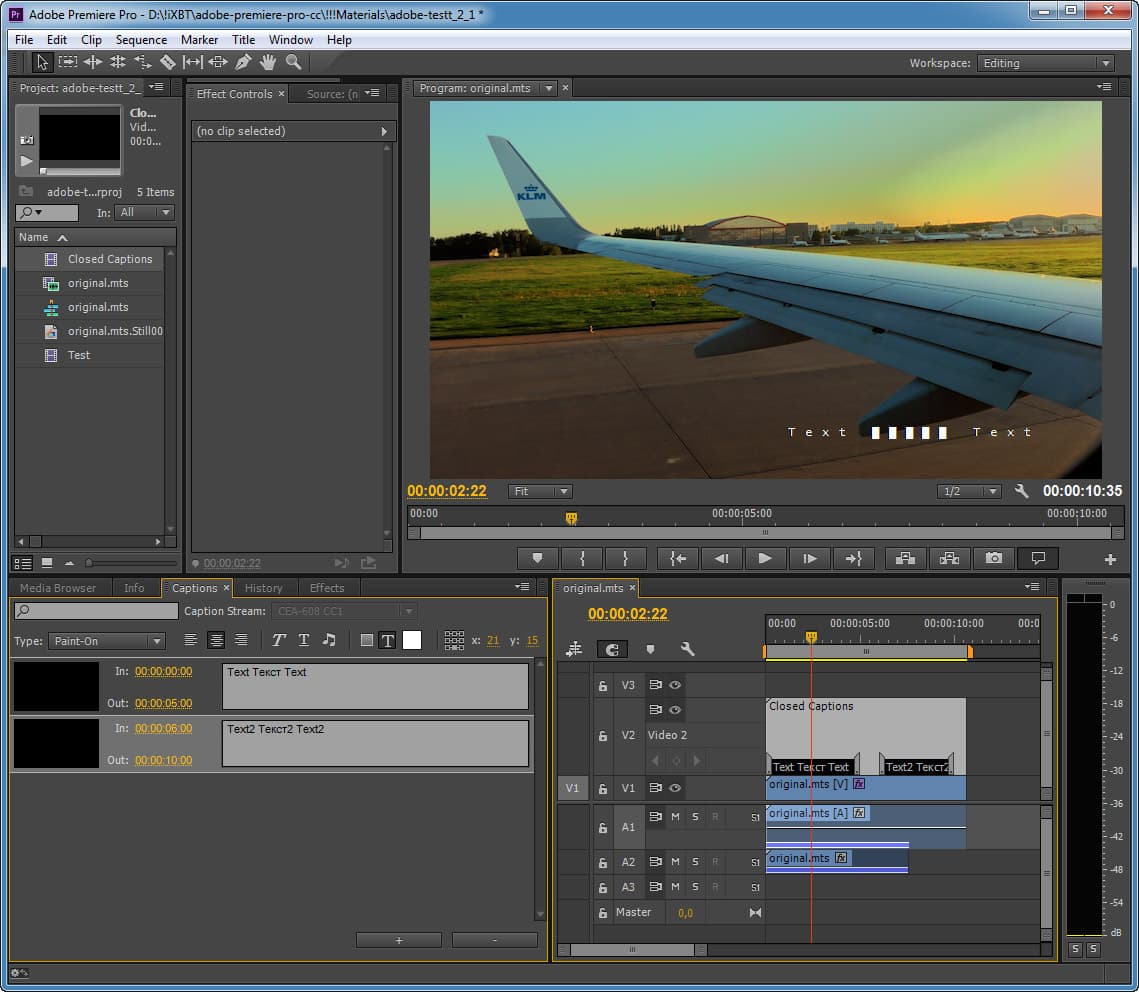Expand the Workspace dropdown showing Editing

tap(1045, 63)
